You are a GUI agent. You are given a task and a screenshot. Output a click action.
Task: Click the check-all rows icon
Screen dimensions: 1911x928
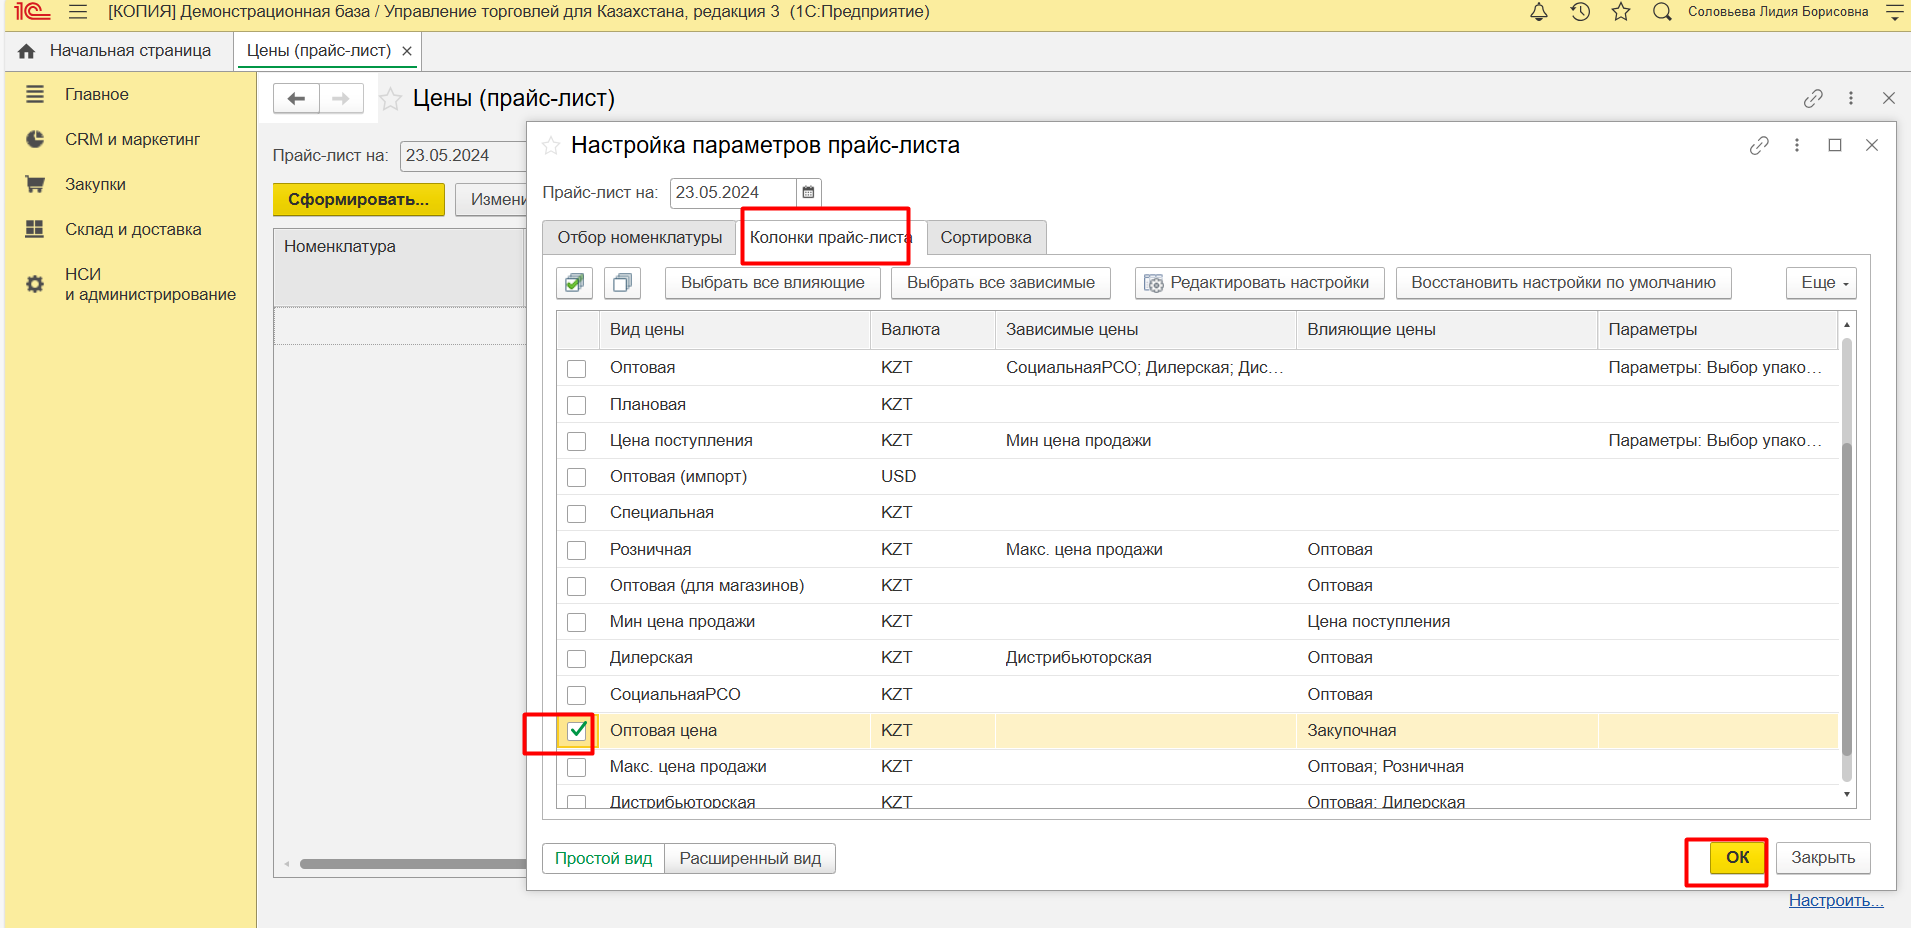(x=574, y=283)
